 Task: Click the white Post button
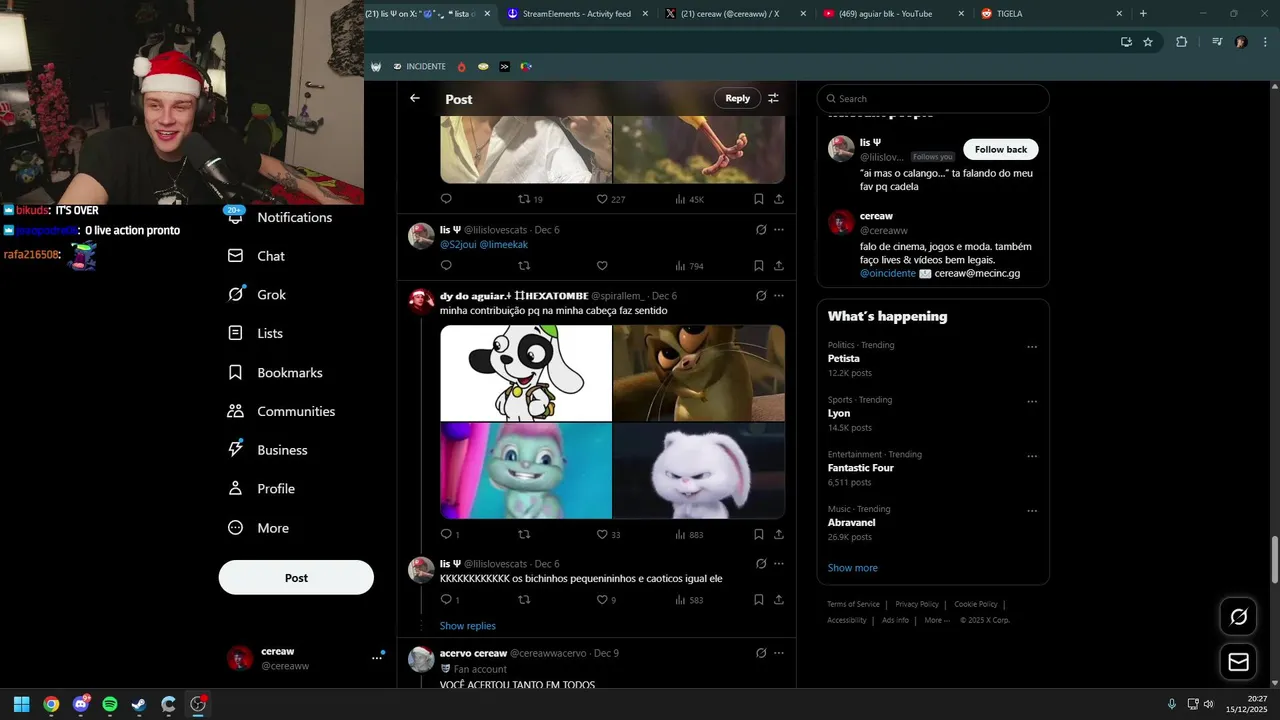(296, 578)
